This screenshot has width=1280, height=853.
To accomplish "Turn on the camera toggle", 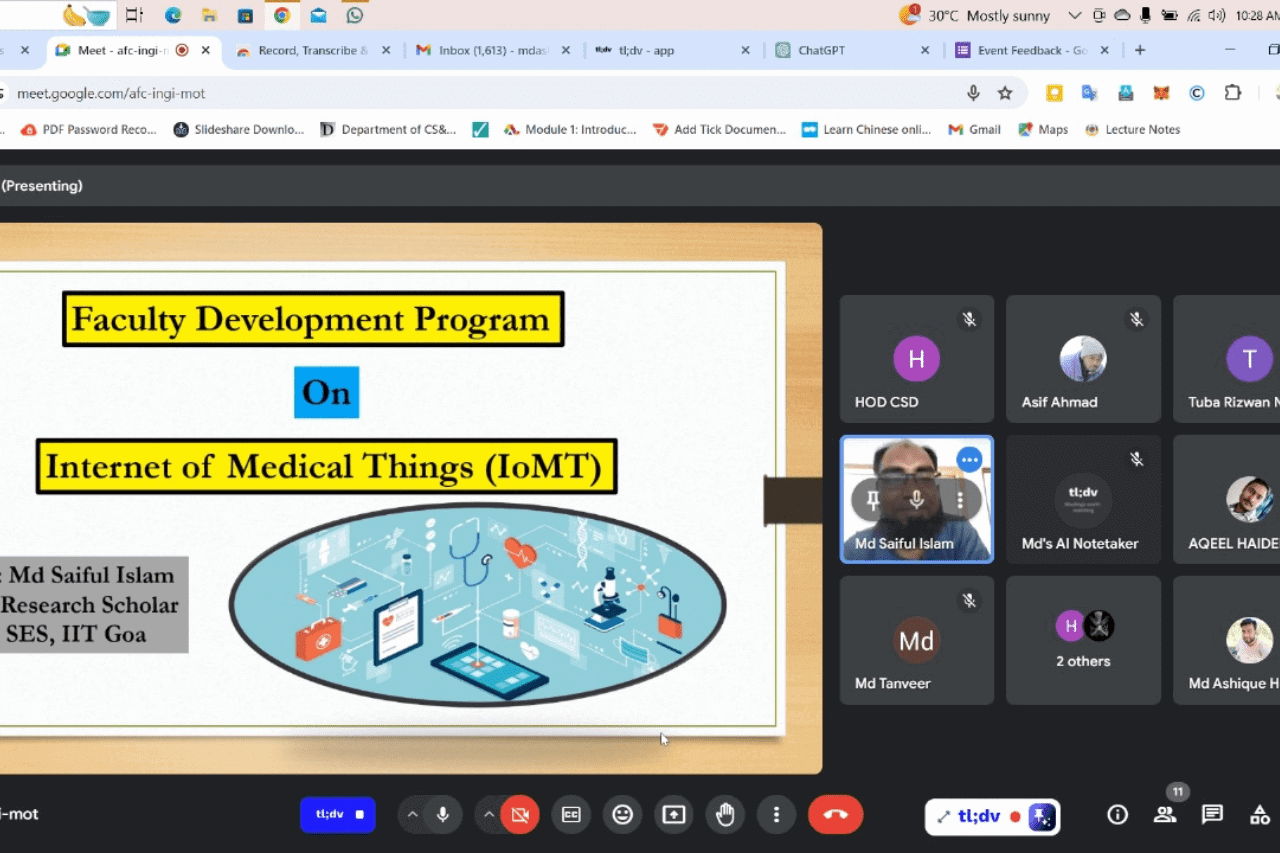I will click(520, 815).
